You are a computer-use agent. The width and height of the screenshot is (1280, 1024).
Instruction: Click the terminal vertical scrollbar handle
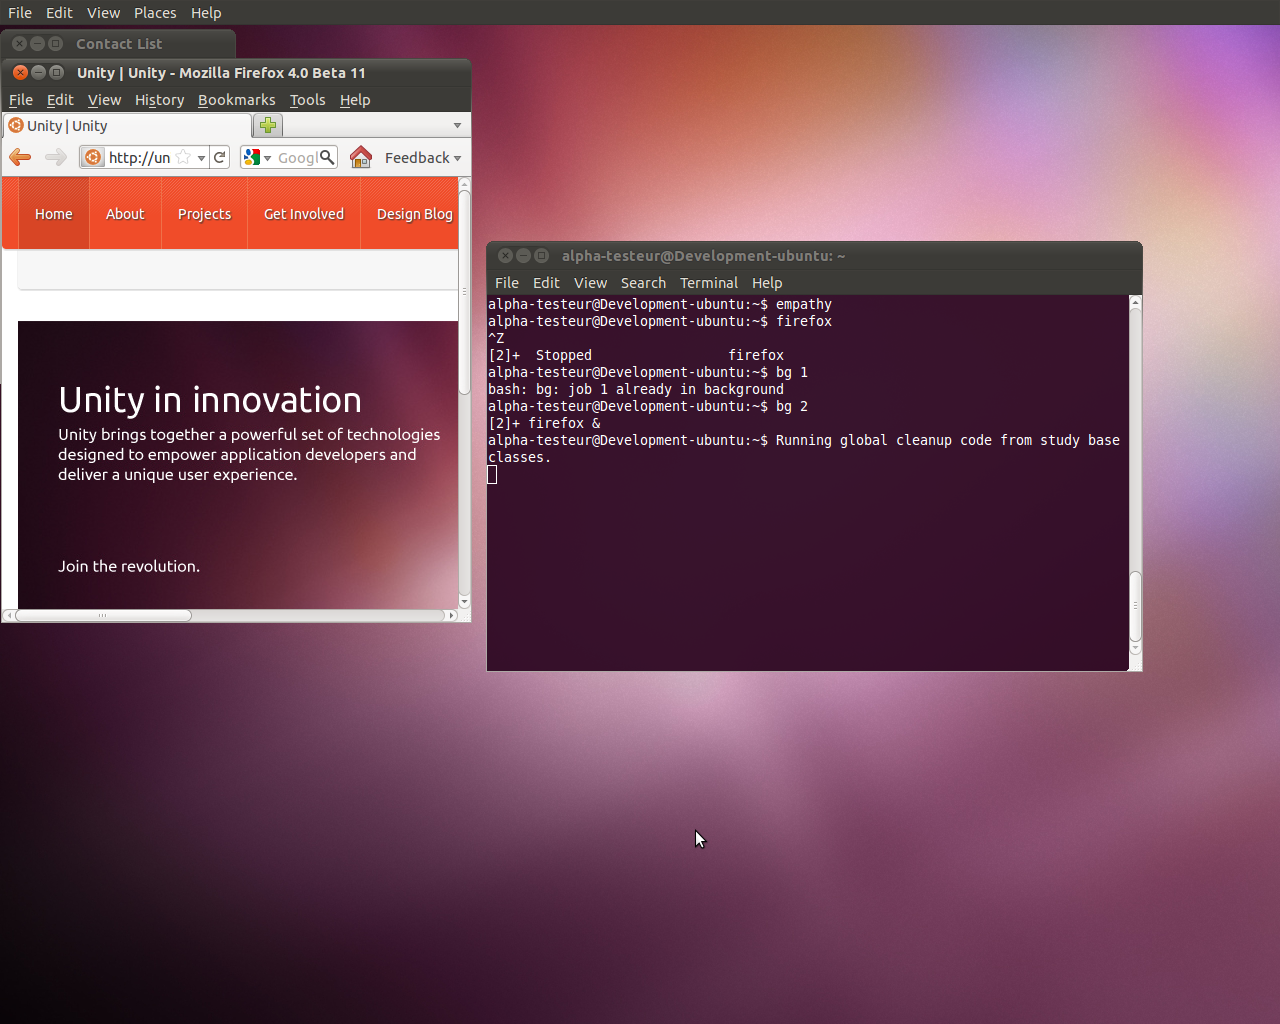[1135, 607]
